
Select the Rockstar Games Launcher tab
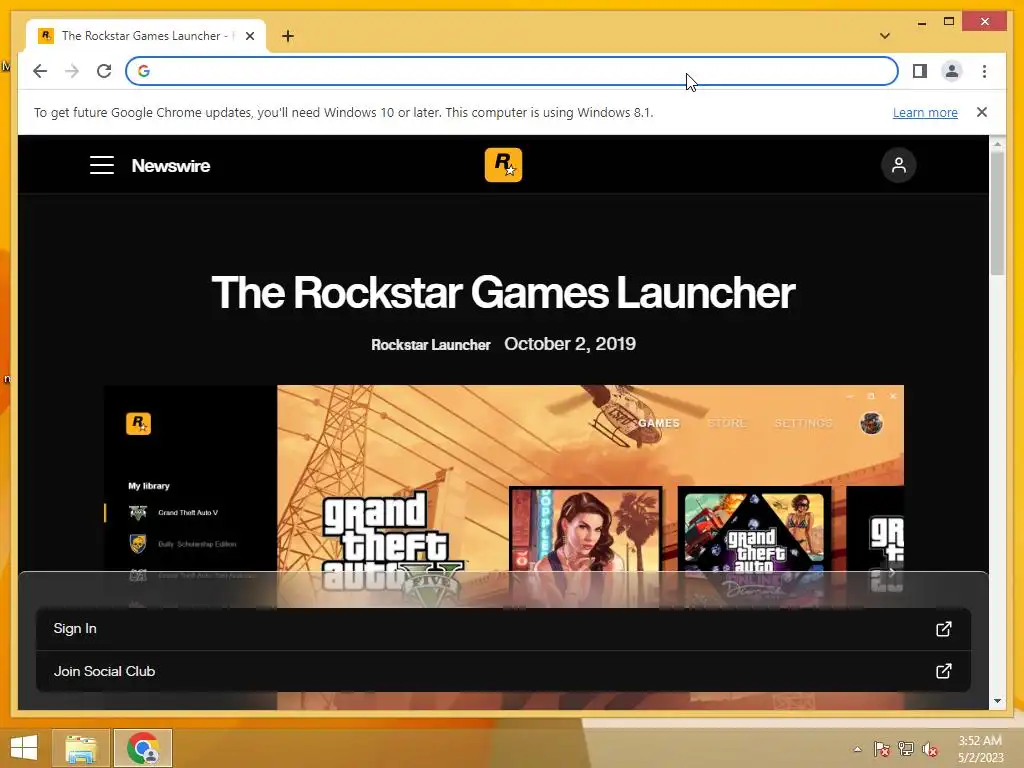(146, 36)
